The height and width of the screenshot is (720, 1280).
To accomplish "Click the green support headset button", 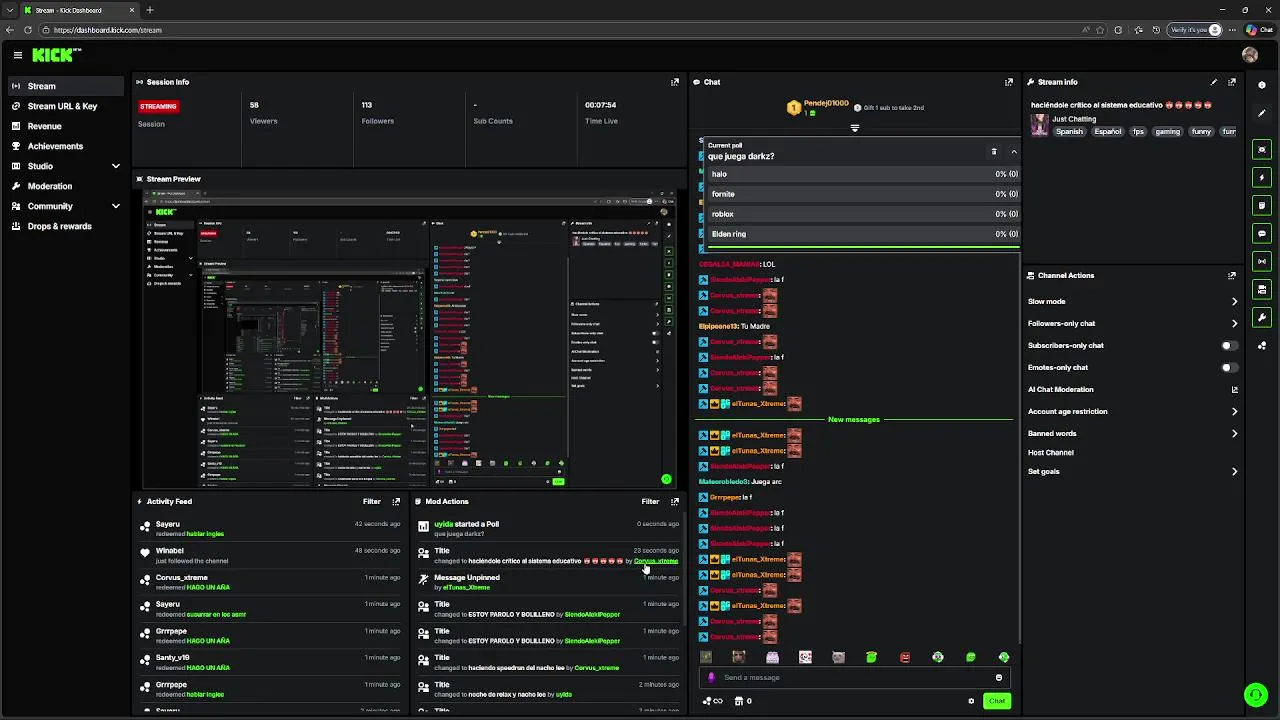I will (x=1255, y=694).
